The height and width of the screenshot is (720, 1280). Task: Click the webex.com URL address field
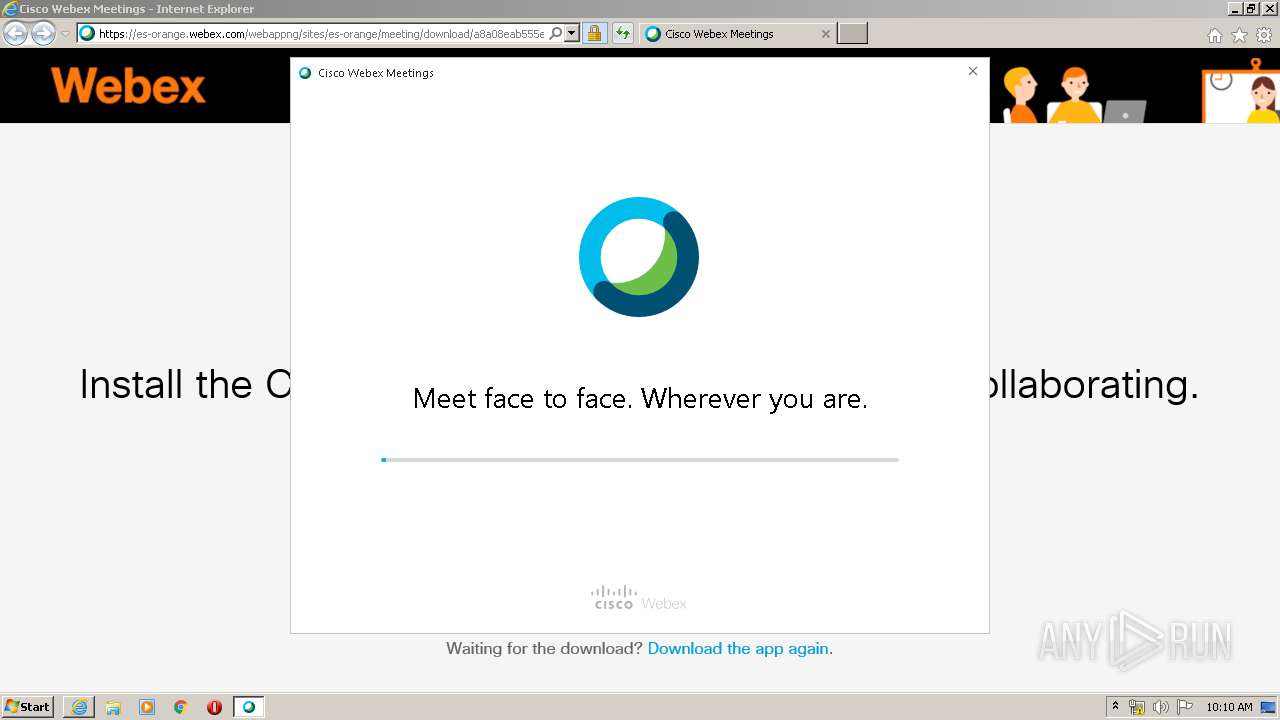[321, 34]
